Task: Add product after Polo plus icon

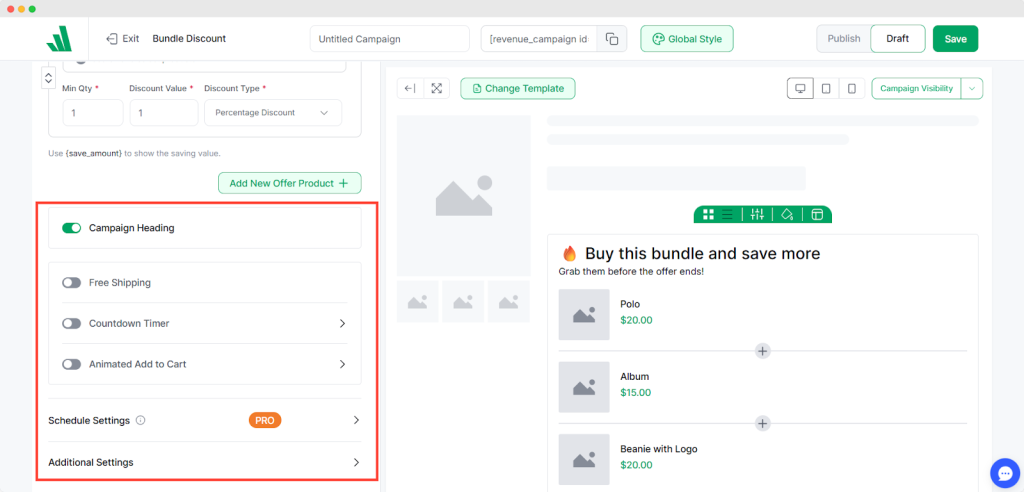Action: (762, 351)
